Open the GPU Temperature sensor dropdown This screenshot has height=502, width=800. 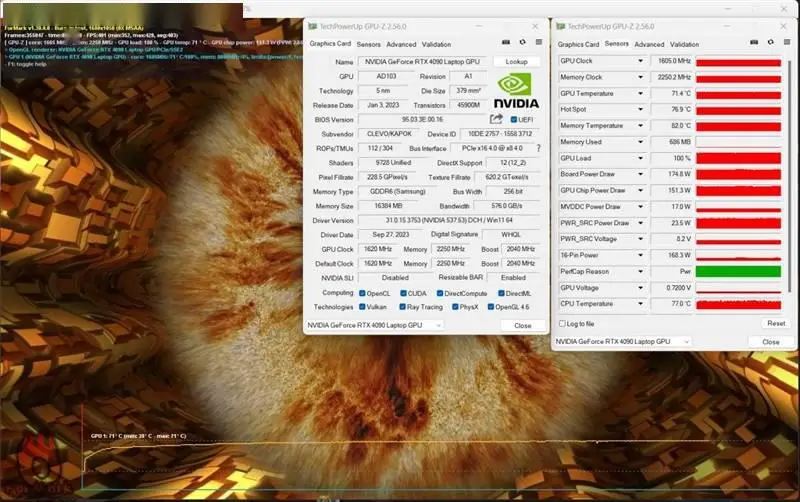[x=641, y=93]
